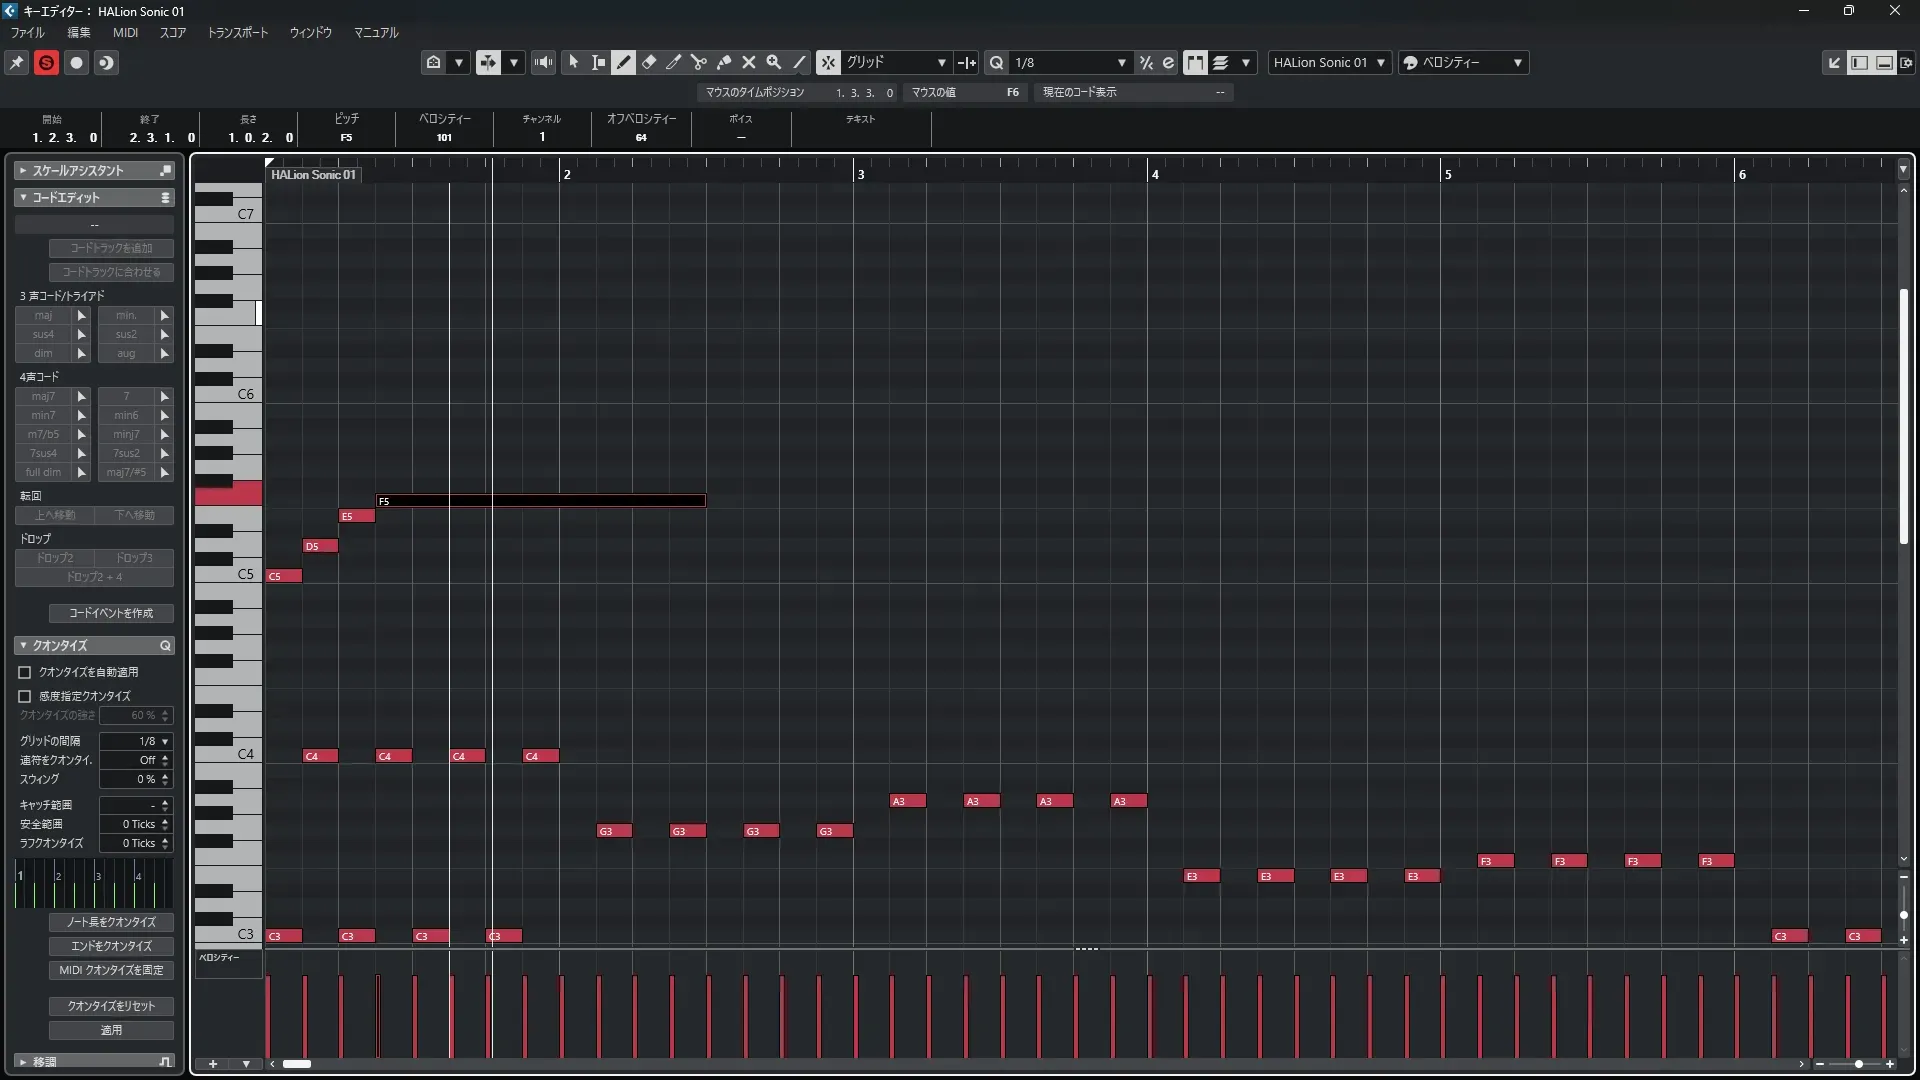Enable auto-apply quantize checkbox
The image size is (1920, 1080).
point(25,673)
